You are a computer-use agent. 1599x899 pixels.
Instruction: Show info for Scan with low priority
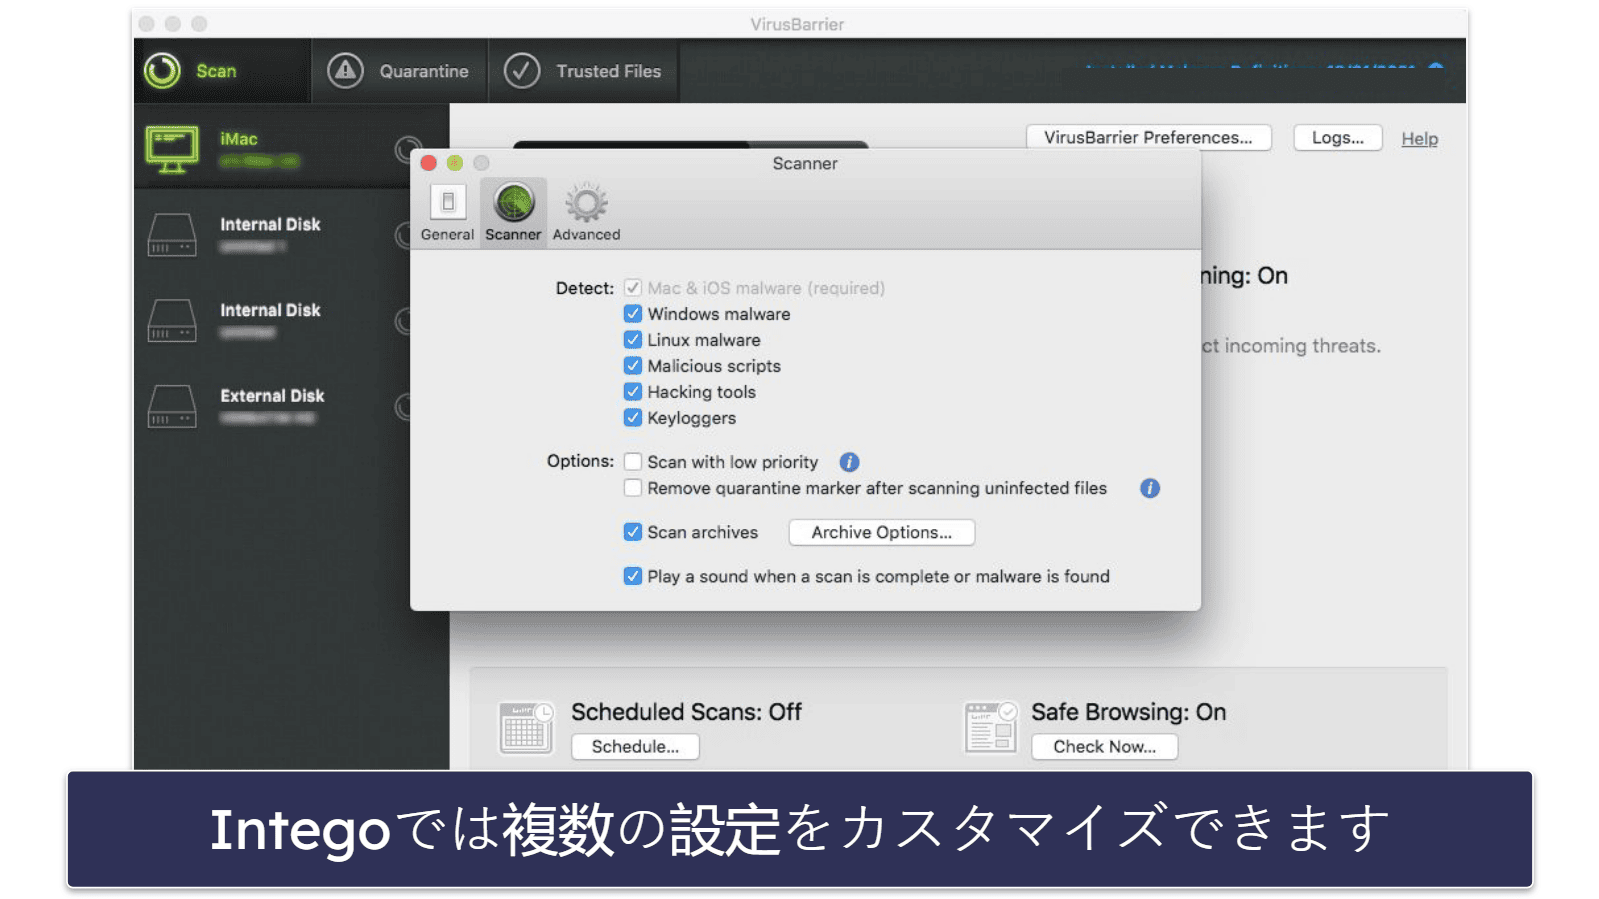(x=849, y=462)
